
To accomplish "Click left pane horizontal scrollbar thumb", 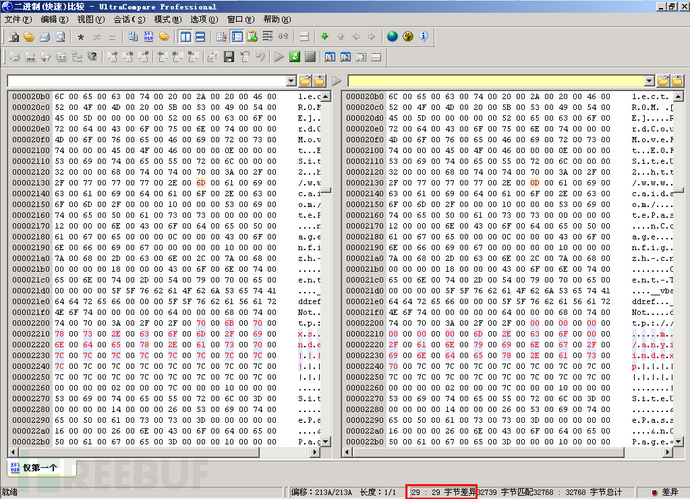I will tap(139, 452).
